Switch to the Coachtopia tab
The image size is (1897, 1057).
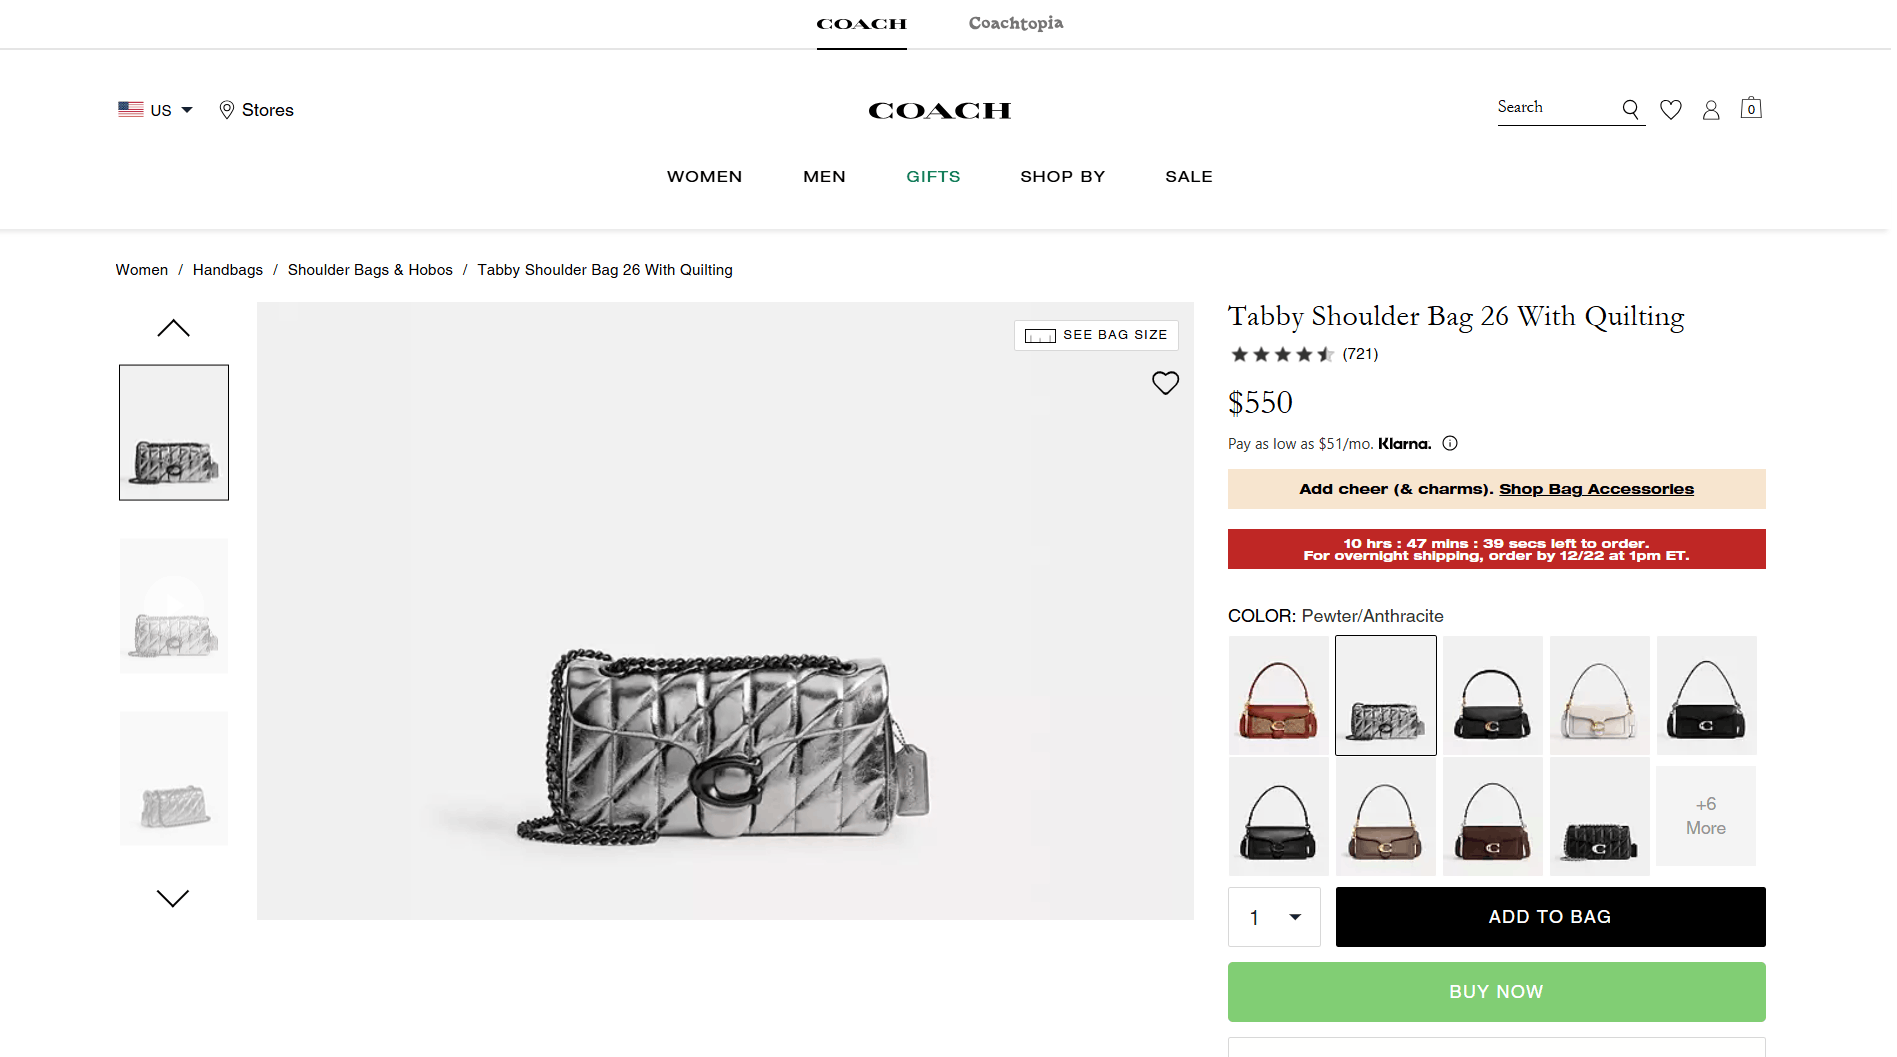(1016, 23)
